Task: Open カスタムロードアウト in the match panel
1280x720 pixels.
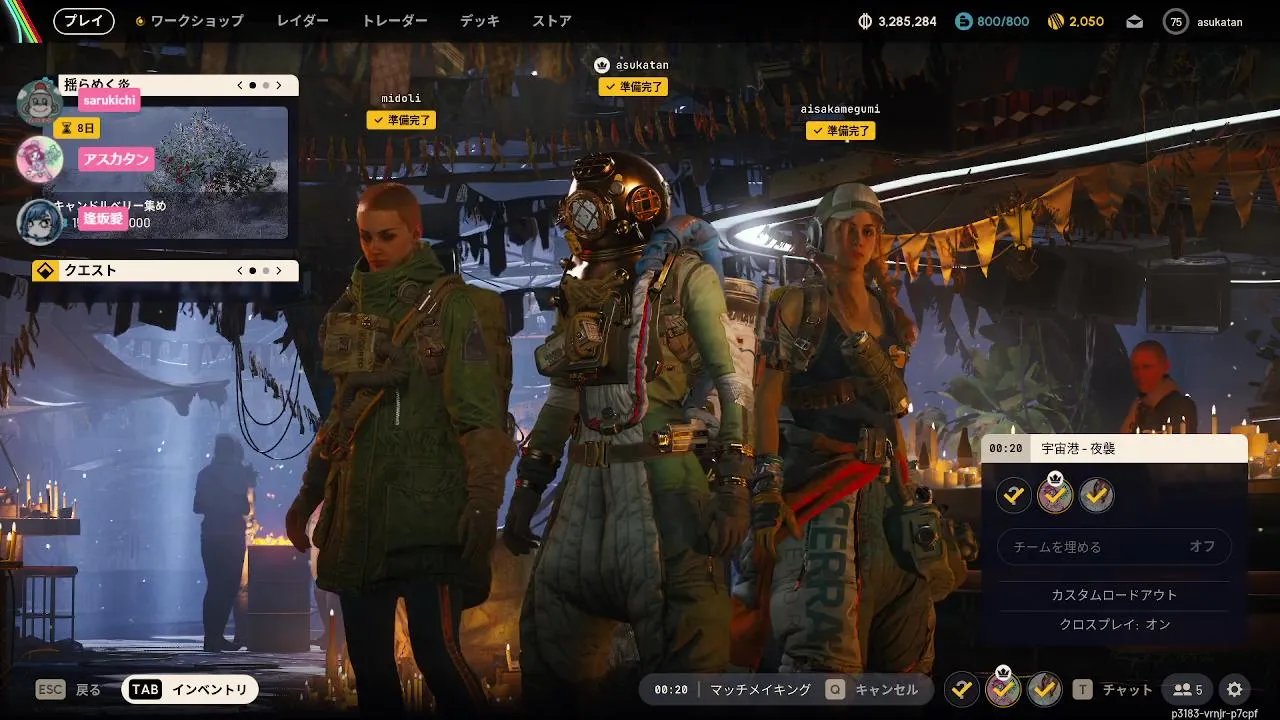Action: 1114,595
